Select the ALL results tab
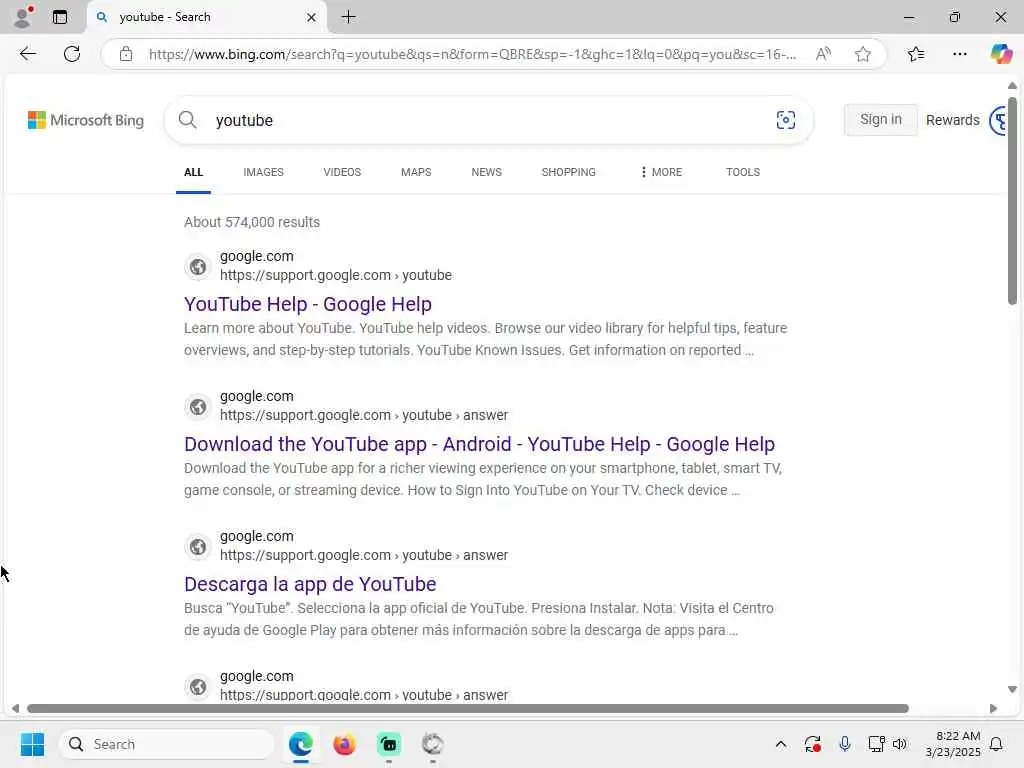Viewport: 1024px width, 768px height. coord(193,172)
